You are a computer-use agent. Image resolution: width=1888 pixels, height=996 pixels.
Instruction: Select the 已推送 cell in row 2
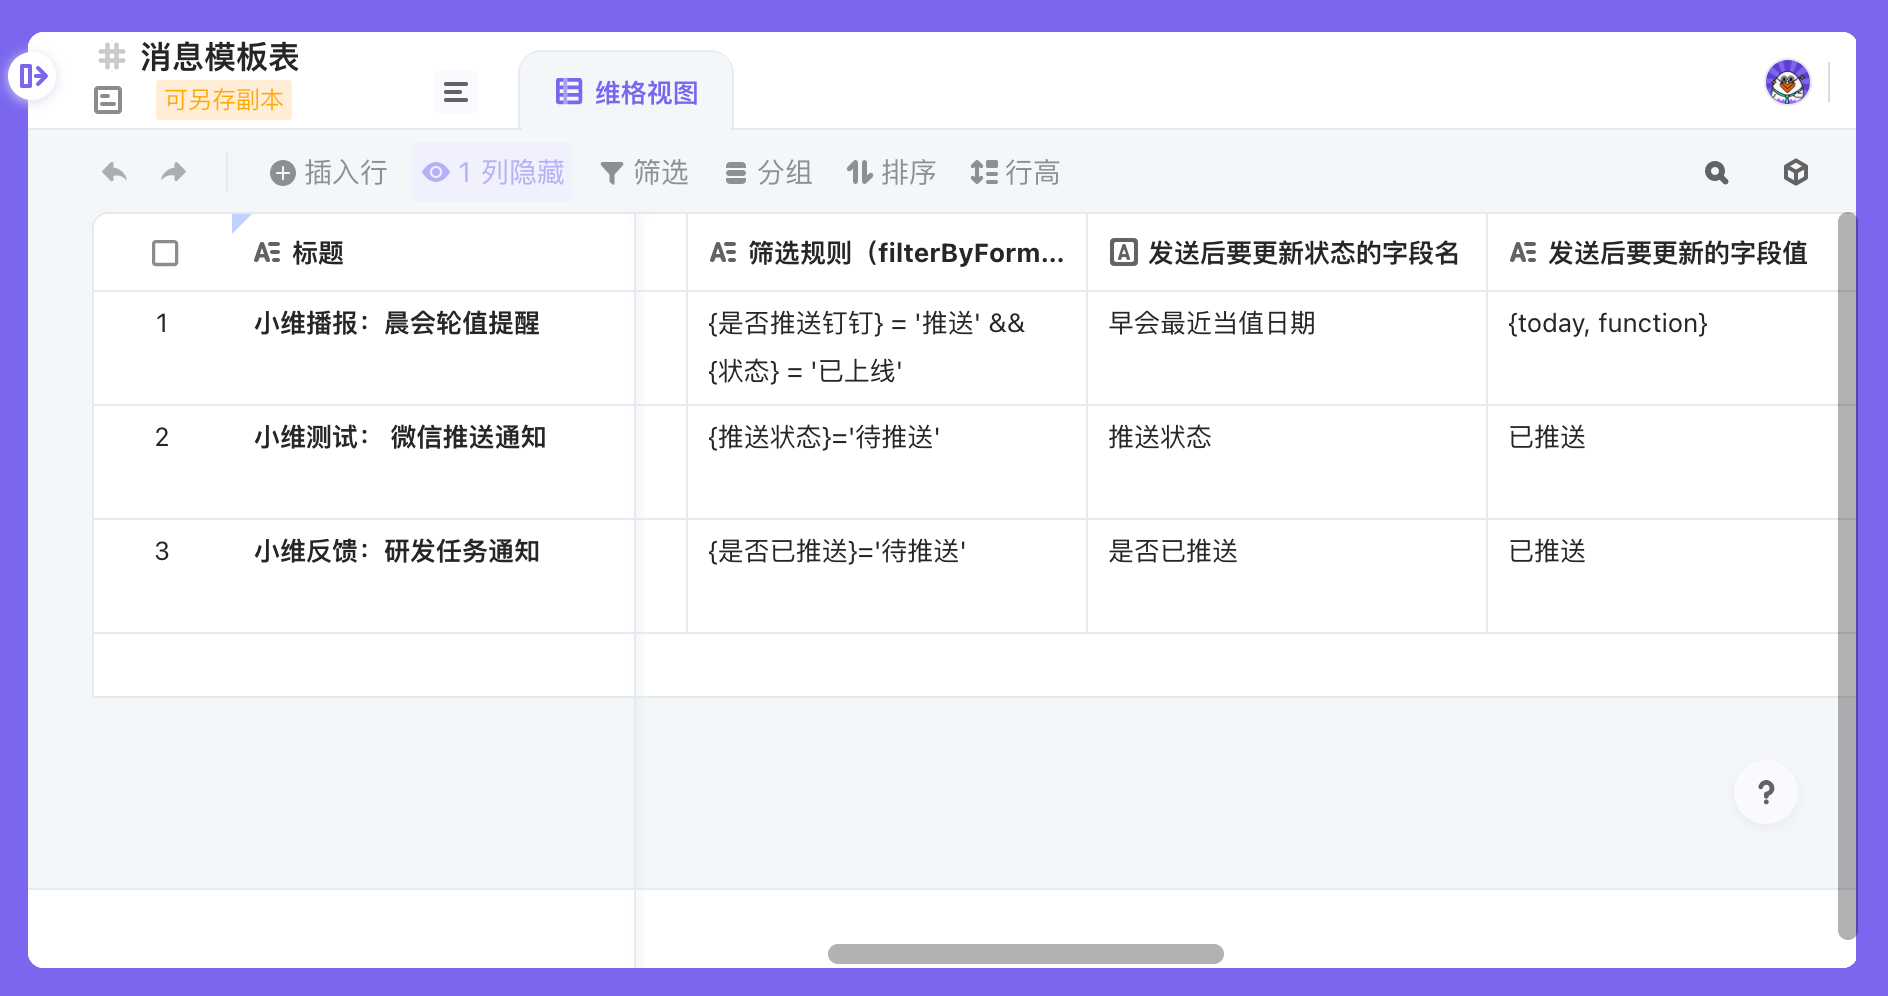(1662, 462)
